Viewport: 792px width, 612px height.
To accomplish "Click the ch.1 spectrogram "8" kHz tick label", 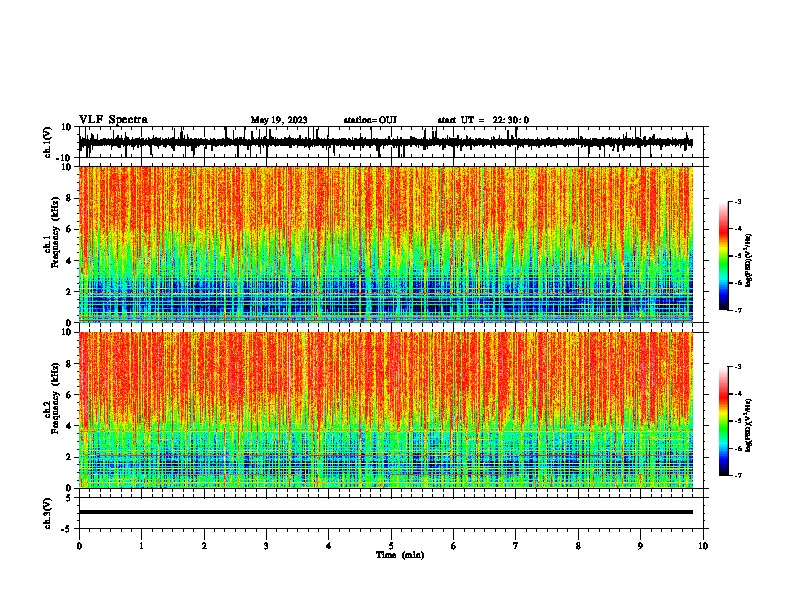I will click(x=69, y=198).
